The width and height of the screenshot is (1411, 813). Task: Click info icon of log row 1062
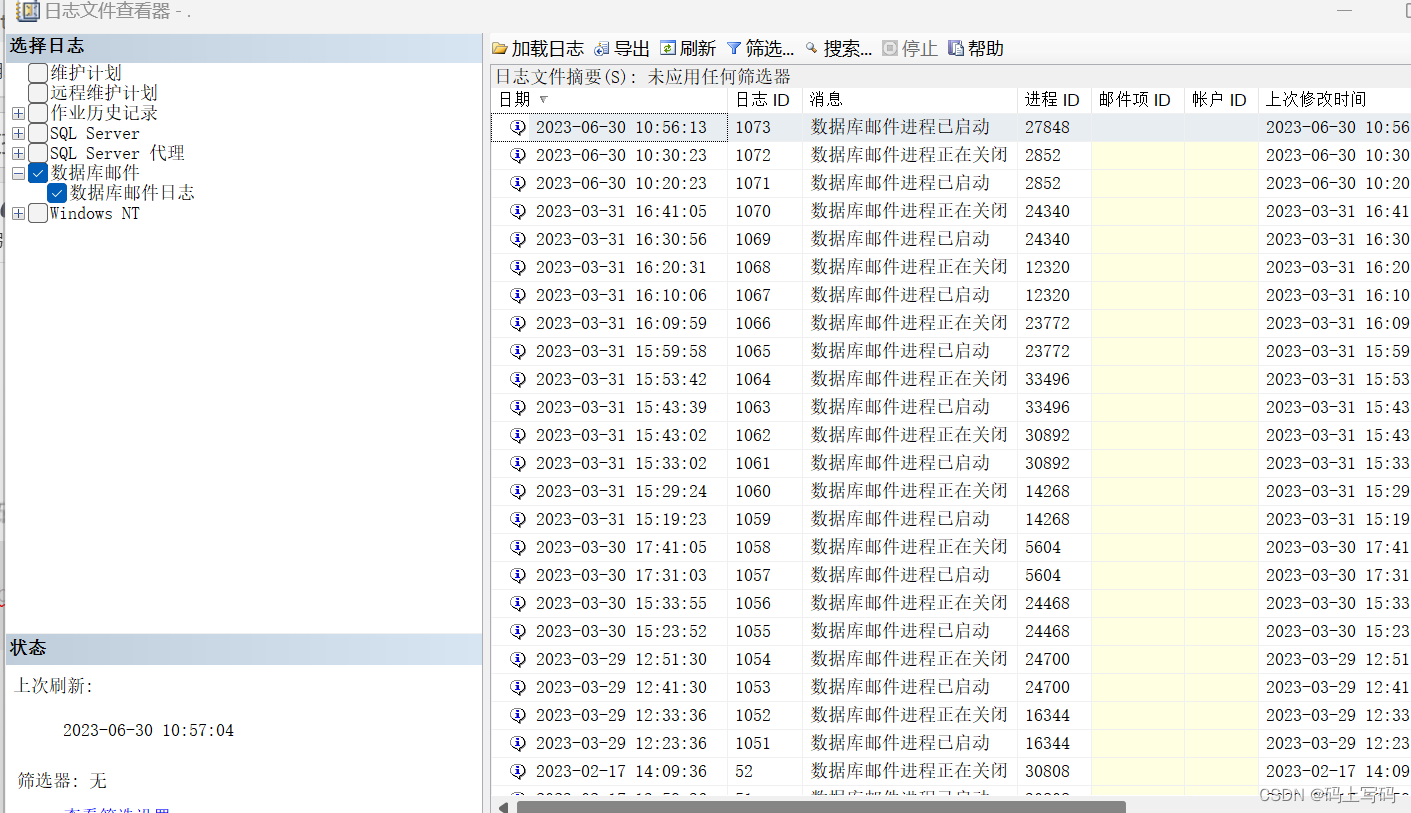[x=518, y=435]
